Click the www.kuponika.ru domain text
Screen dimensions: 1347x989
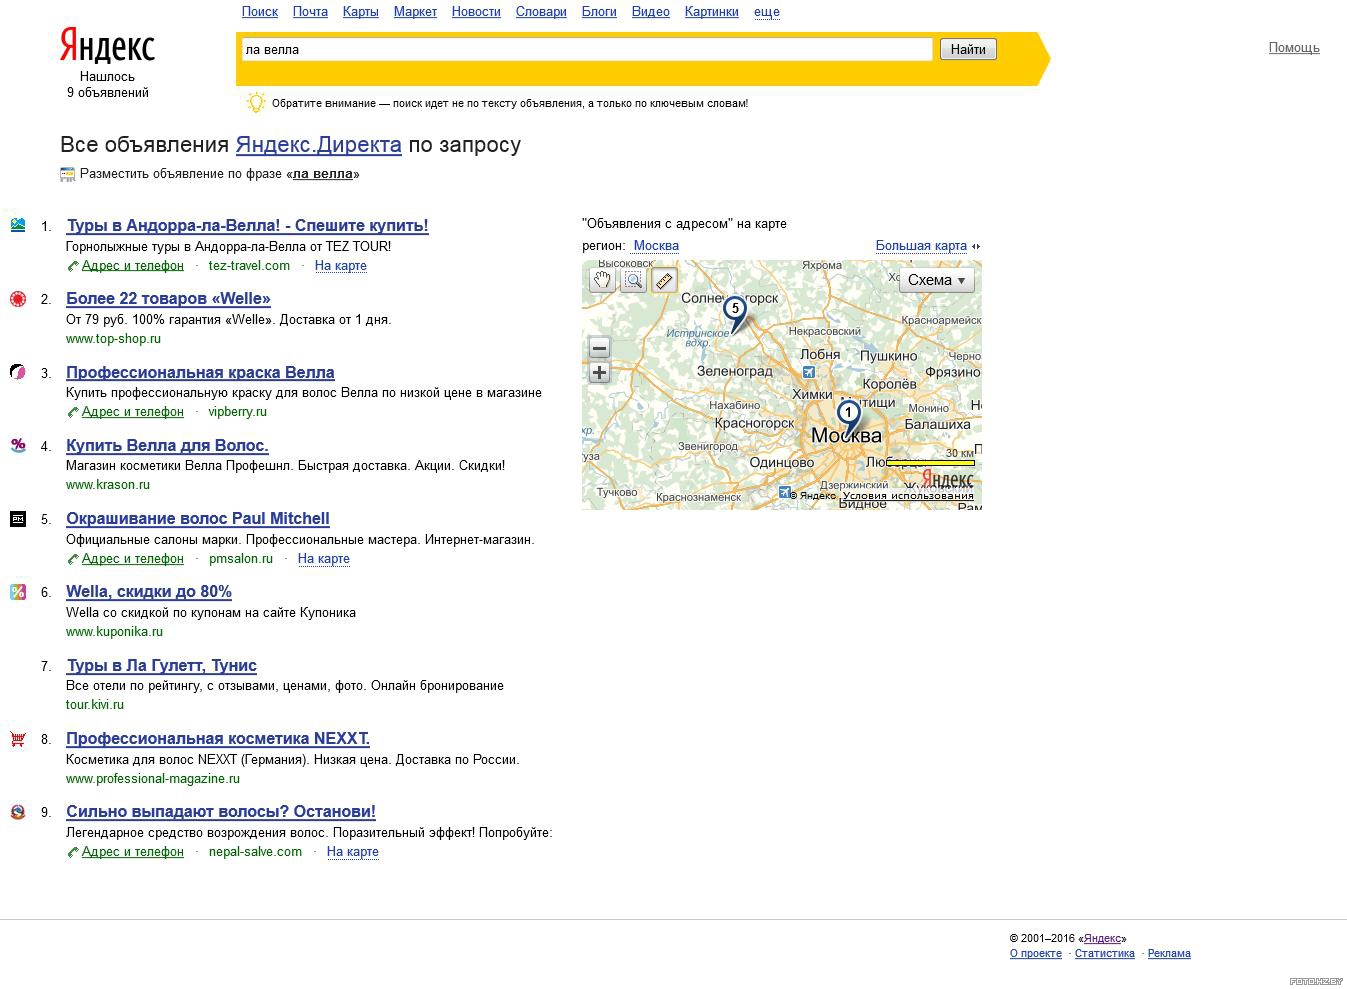point(114,632)
